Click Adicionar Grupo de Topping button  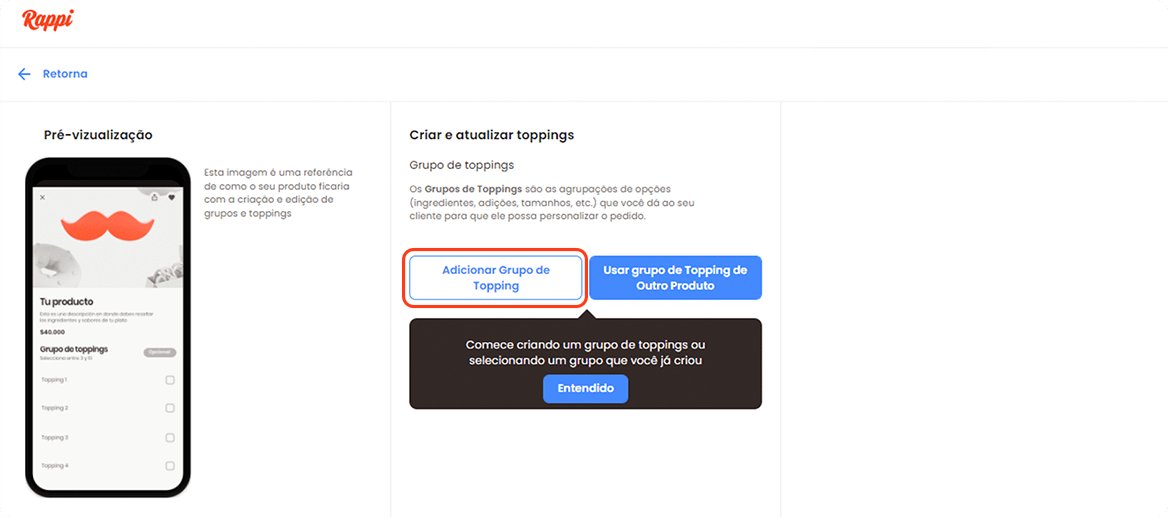click(495, 278)
